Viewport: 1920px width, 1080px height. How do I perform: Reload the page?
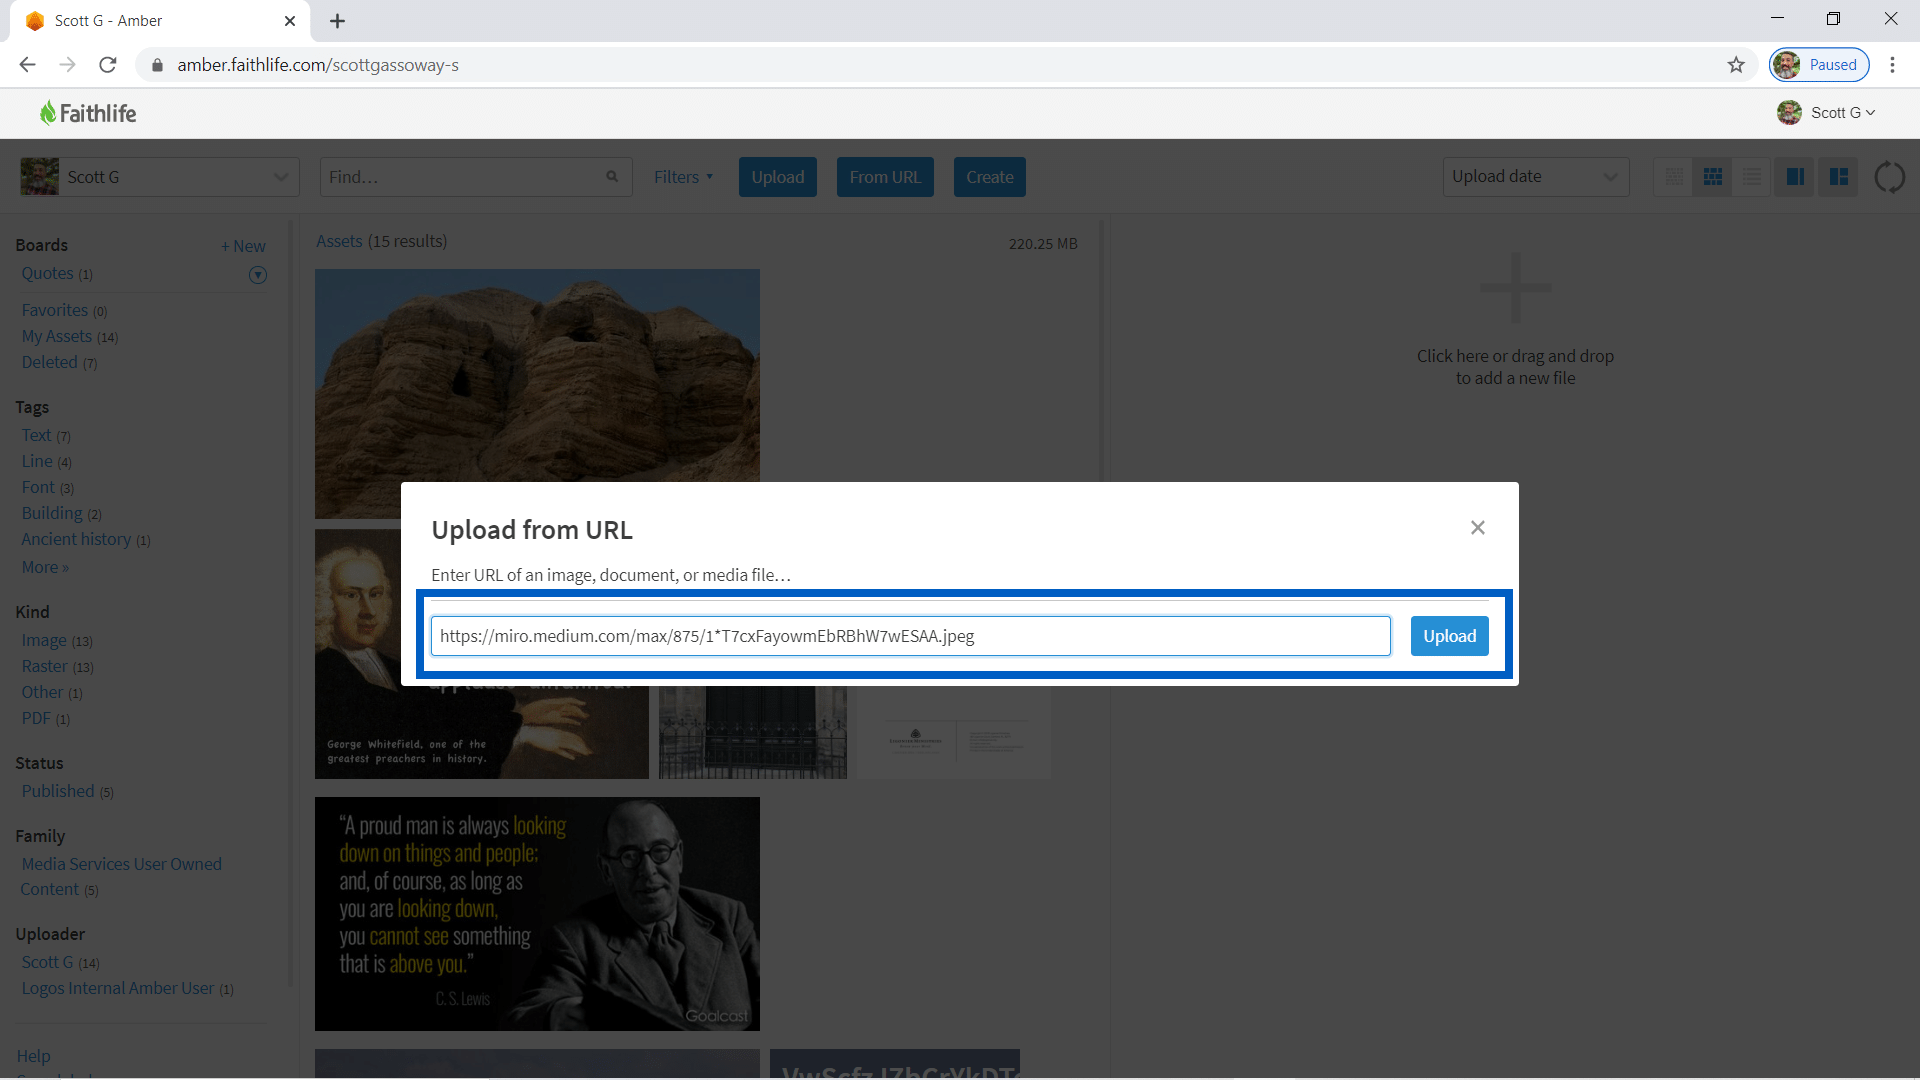[108, 65]
